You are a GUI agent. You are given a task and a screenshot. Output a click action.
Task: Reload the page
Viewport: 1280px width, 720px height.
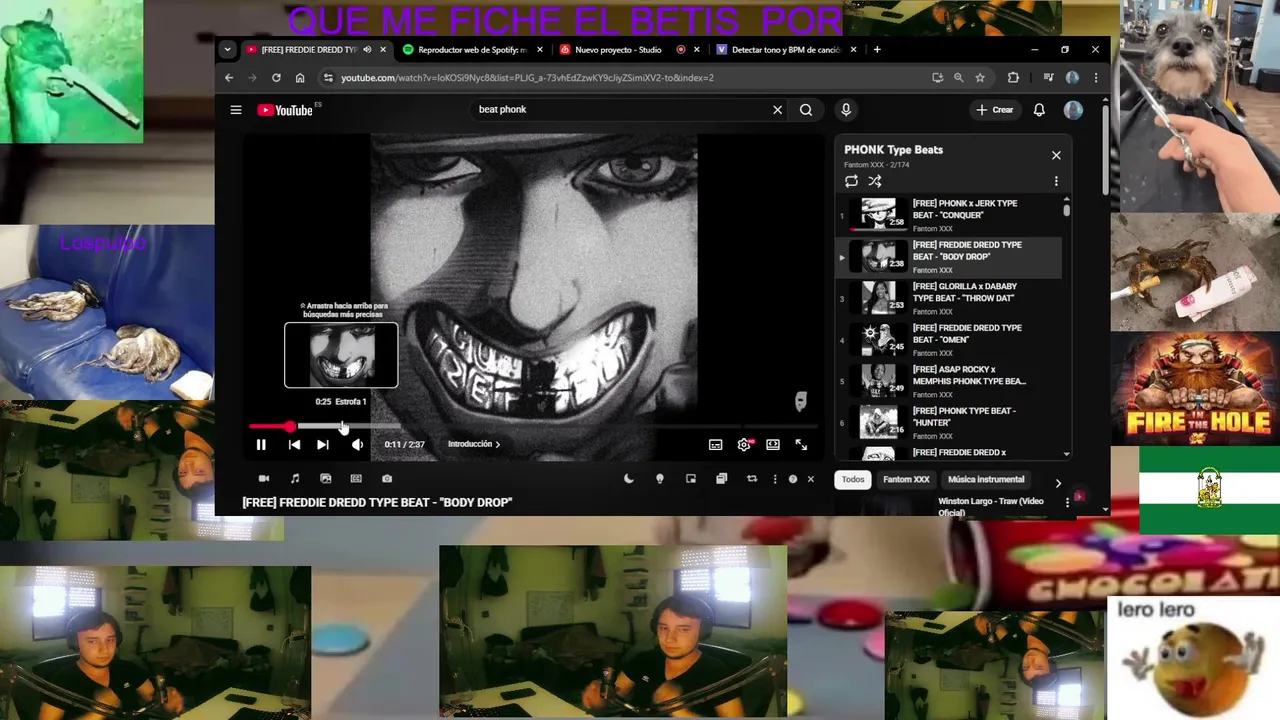(x=276, y=78)
